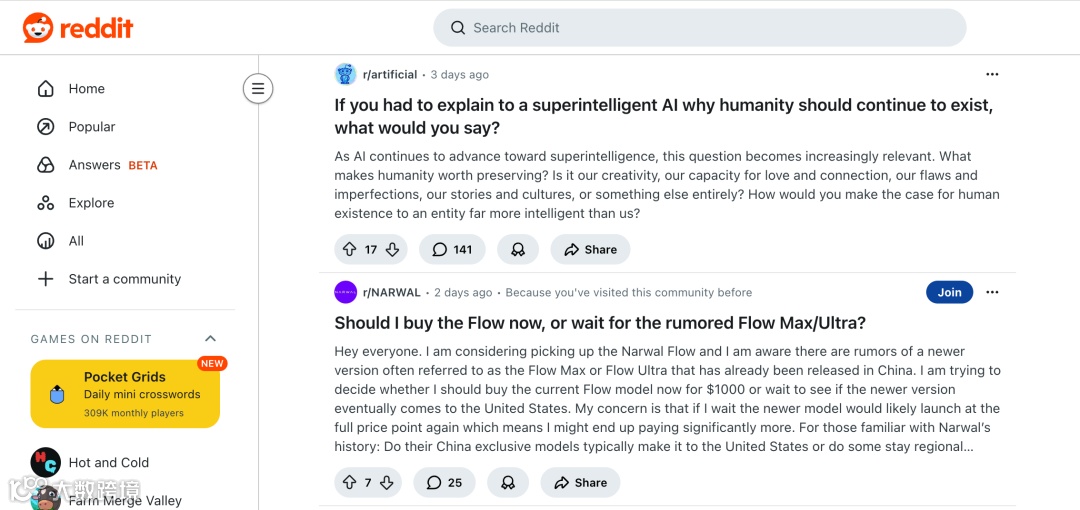Image resolution: width=1080 pixels, height=510 pixels.
Task: Upvote the superintelligent AI post
Action: coord(349,249)
